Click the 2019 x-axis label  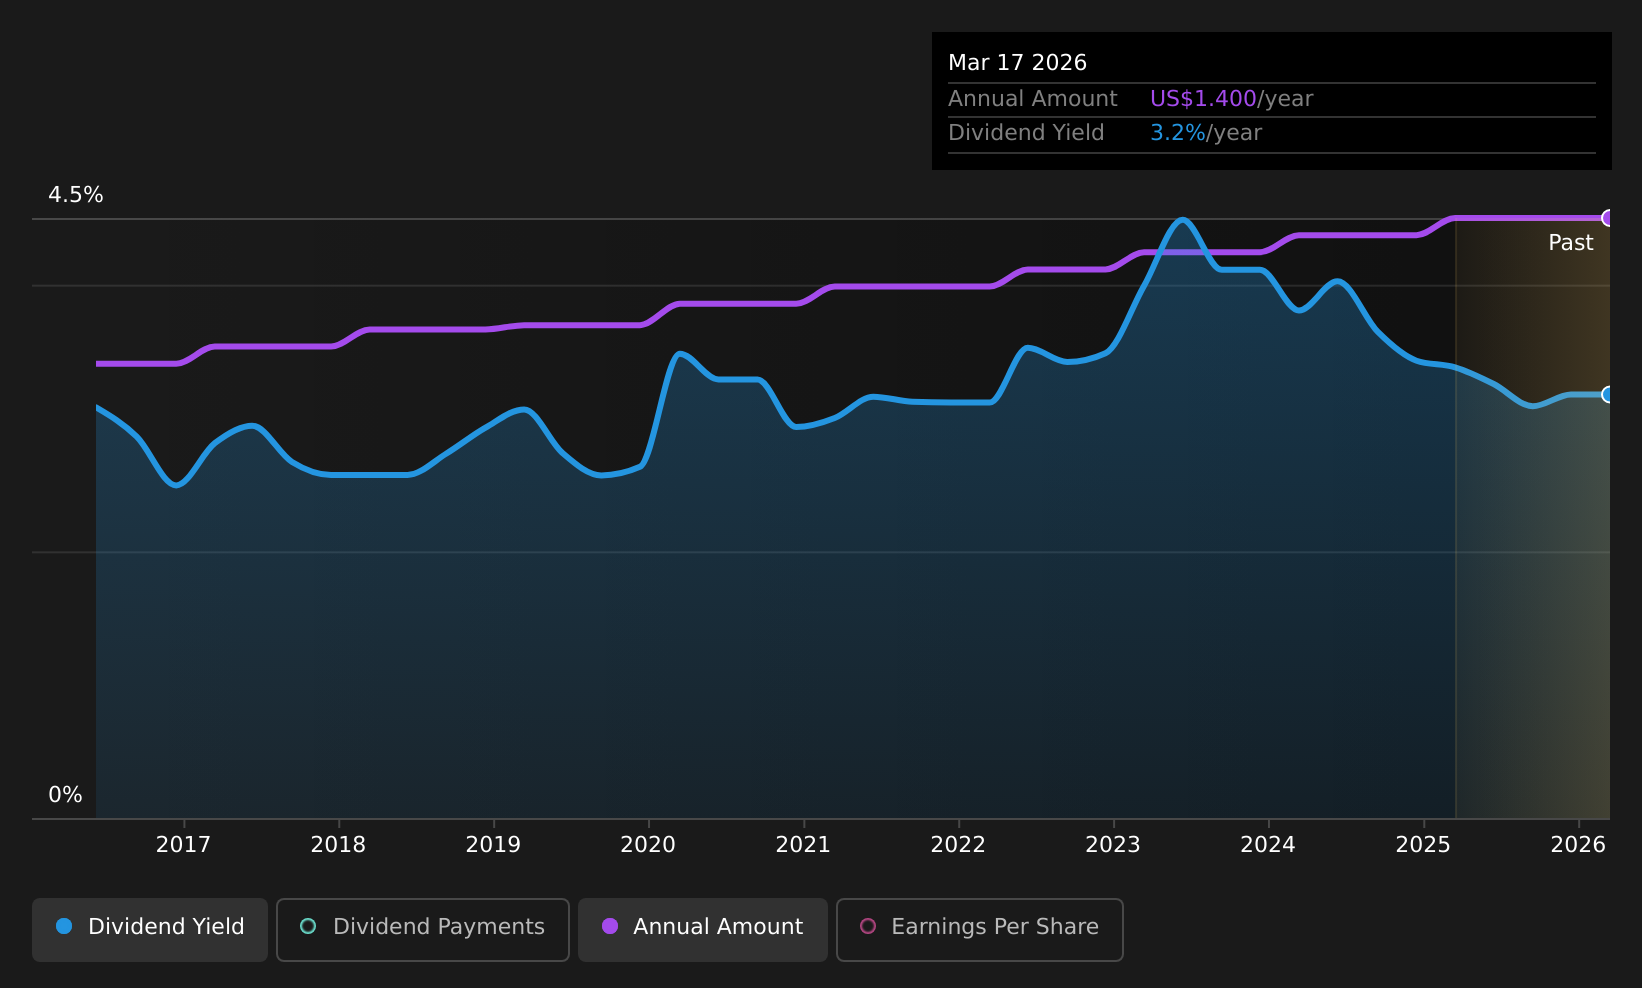[493, 845]
